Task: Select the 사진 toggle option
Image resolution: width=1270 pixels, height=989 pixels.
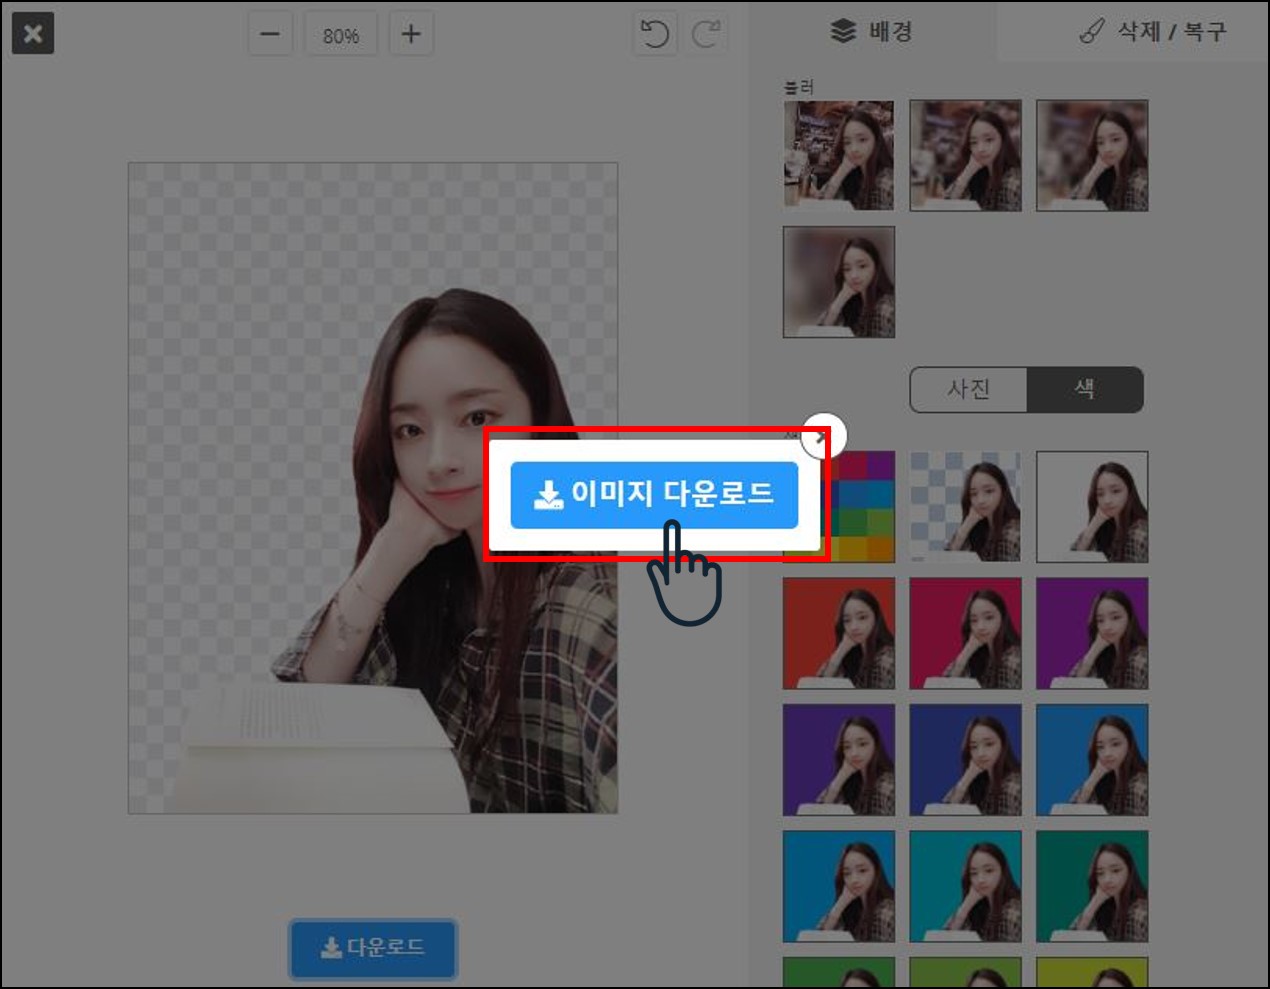Action: coord(968,389)
